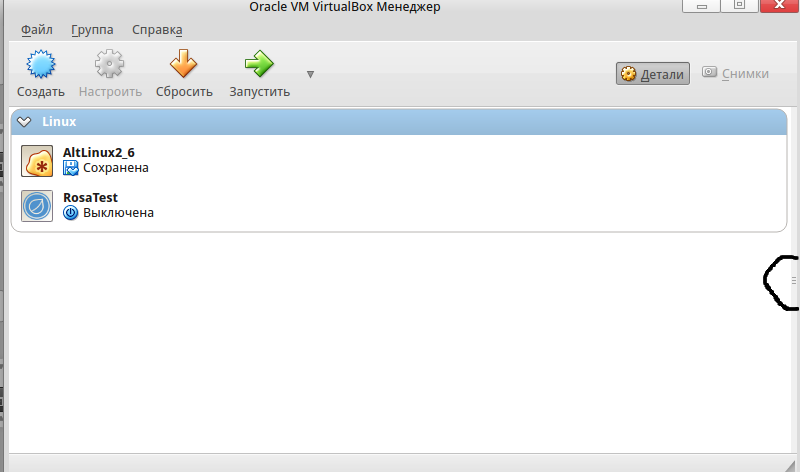The height and width of the screenshot is (472, 800).
Task: Click the Сохранена status text
Action: 116,168
